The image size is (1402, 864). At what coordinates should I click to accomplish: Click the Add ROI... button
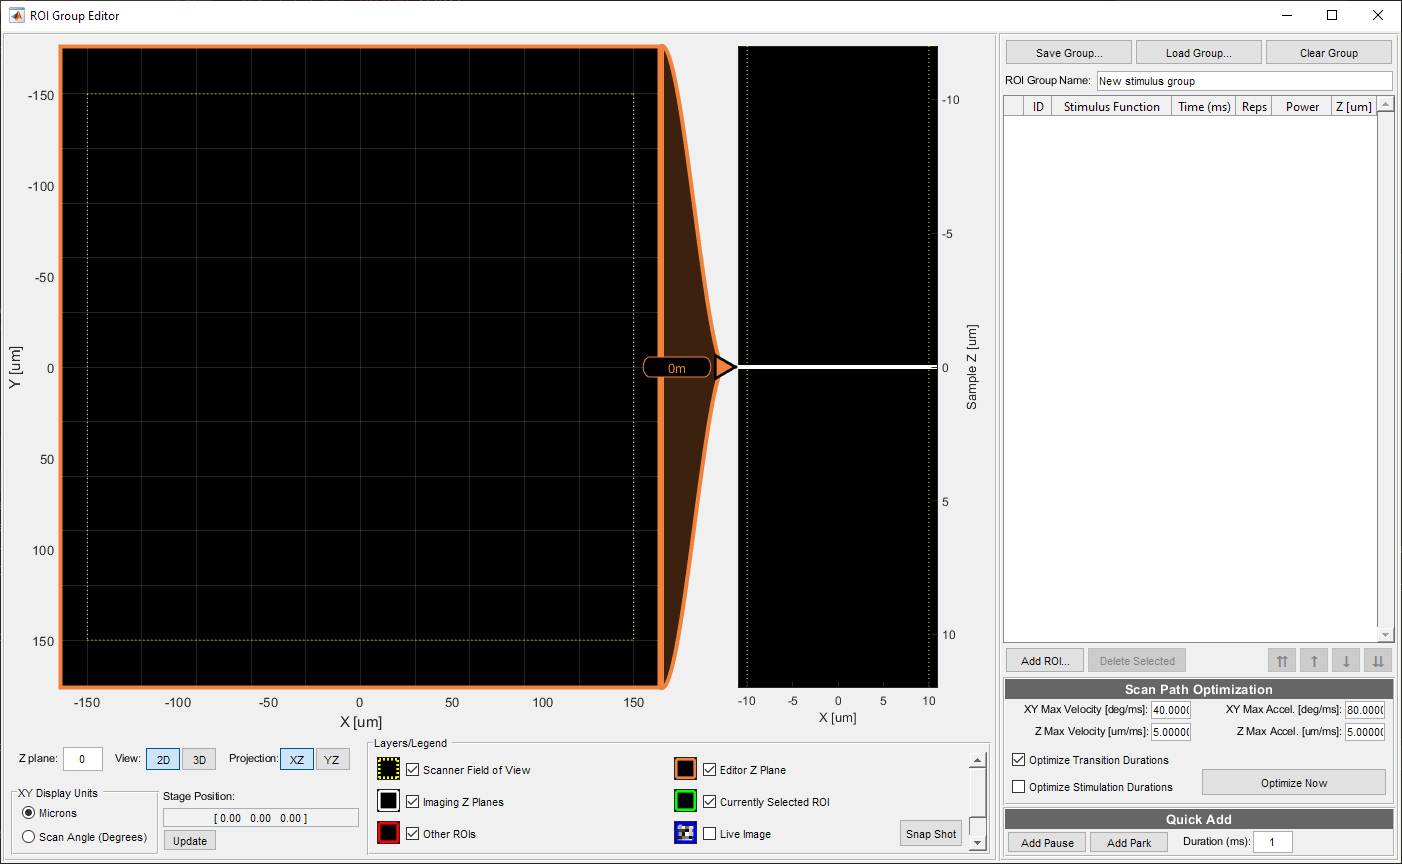[x=1045, y=661]
